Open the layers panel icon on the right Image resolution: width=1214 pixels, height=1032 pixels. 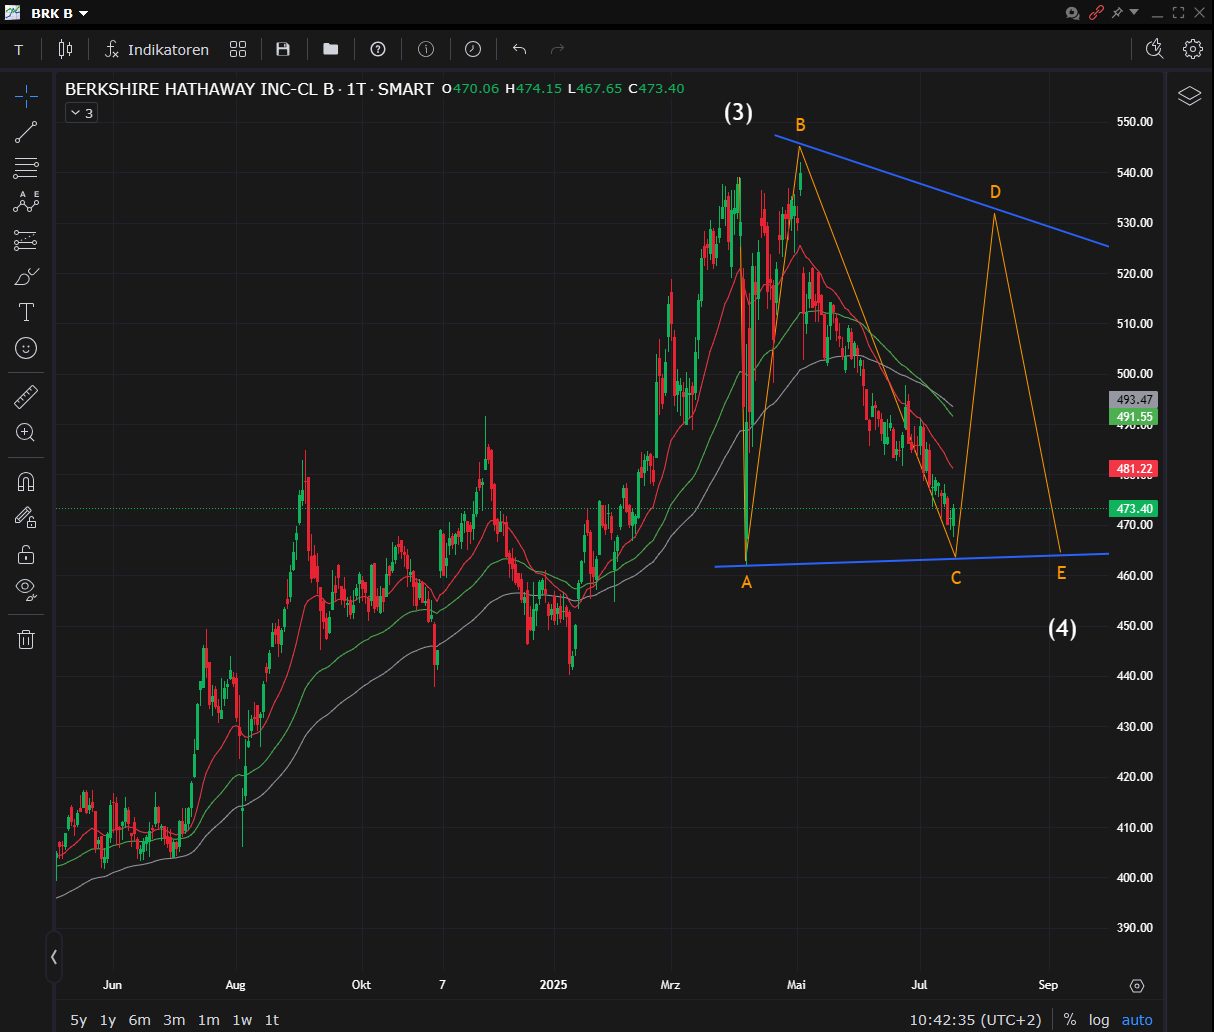click(x=1189, y=96)
